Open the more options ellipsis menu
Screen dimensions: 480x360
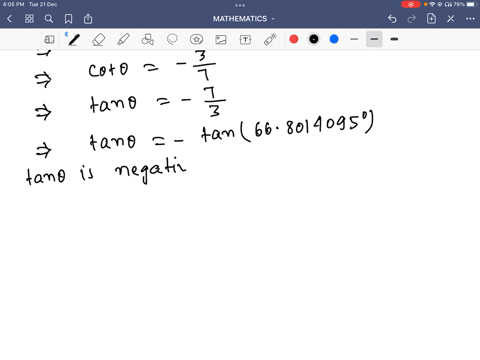point(470,19)
